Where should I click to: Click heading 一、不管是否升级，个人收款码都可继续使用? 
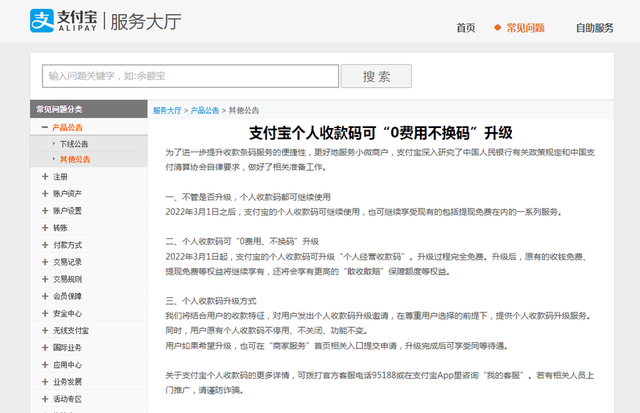(x=248, y=197)
